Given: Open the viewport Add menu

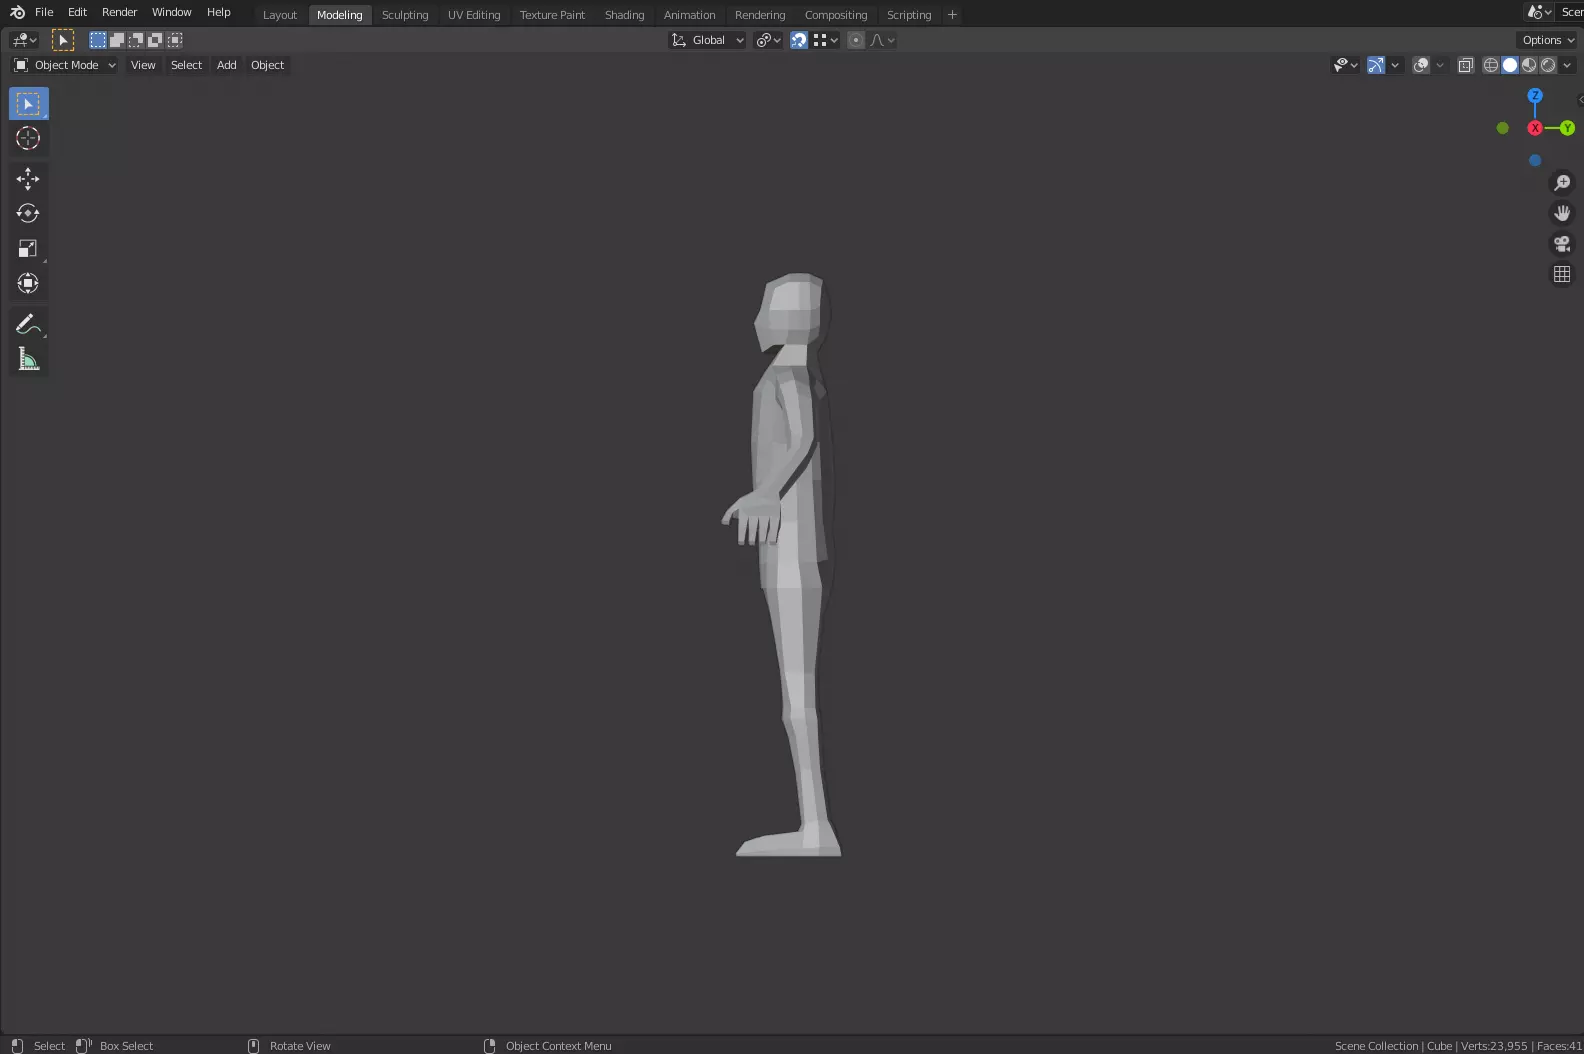Looking at the screenshot, I should tap(227, 65).
